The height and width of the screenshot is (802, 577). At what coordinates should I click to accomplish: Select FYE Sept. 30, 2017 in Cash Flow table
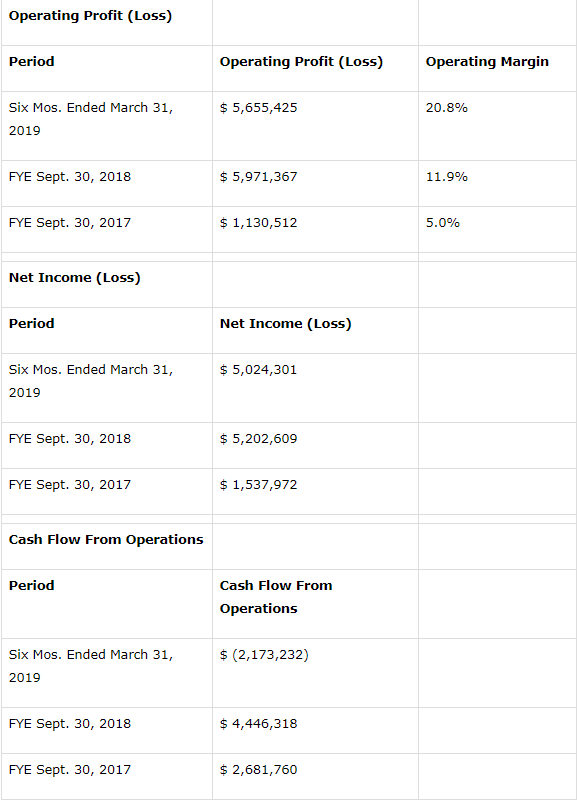click(x=70, y=770)
